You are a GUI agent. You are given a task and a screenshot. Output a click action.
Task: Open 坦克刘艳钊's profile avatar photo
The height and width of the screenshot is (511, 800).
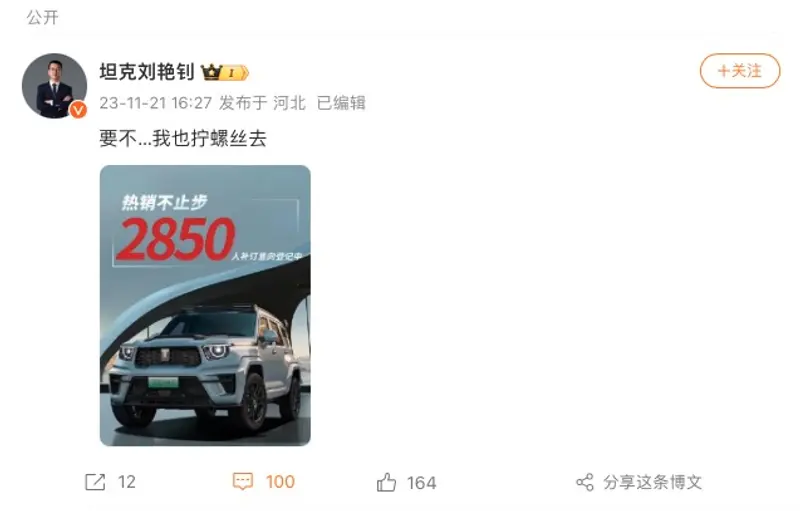point(54,86)
